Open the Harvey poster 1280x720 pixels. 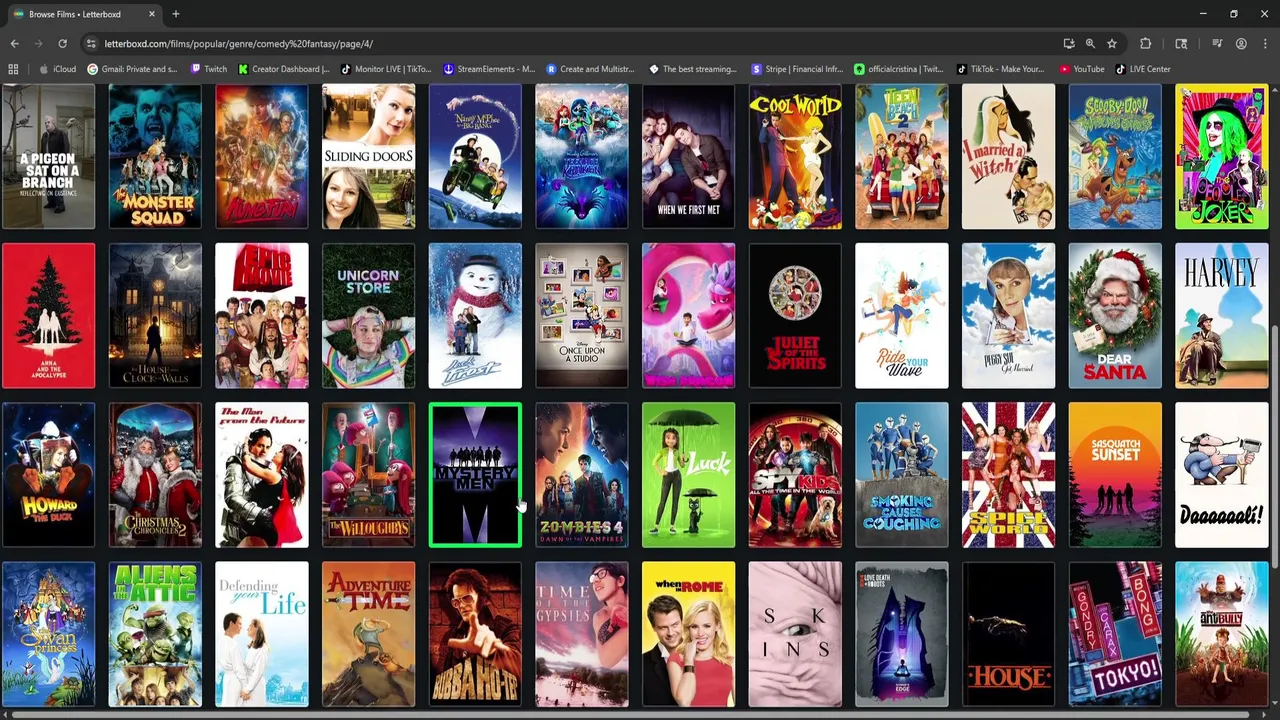click(1222, 316)
